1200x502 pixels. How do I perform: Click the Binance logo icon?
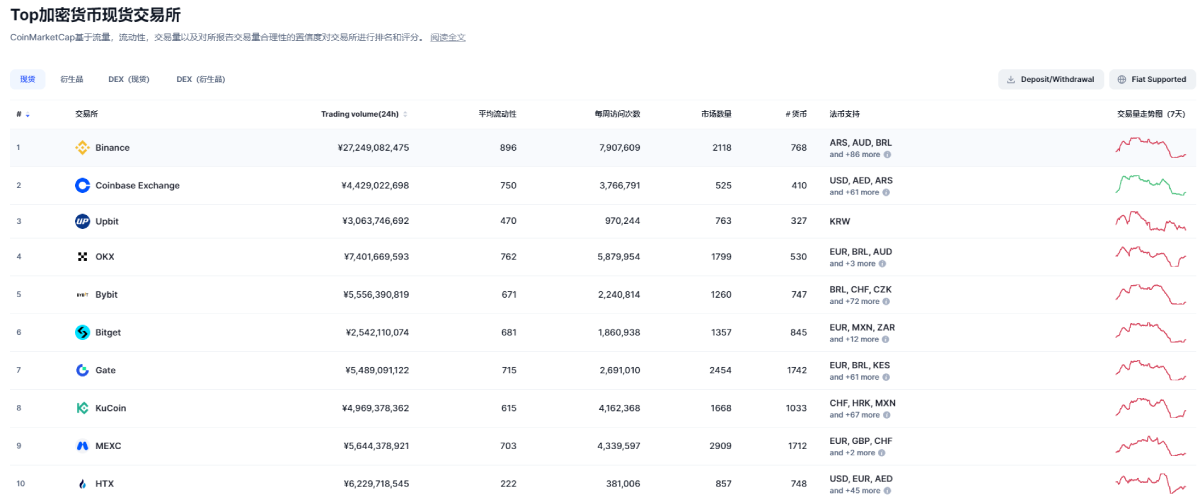point(83,148)
